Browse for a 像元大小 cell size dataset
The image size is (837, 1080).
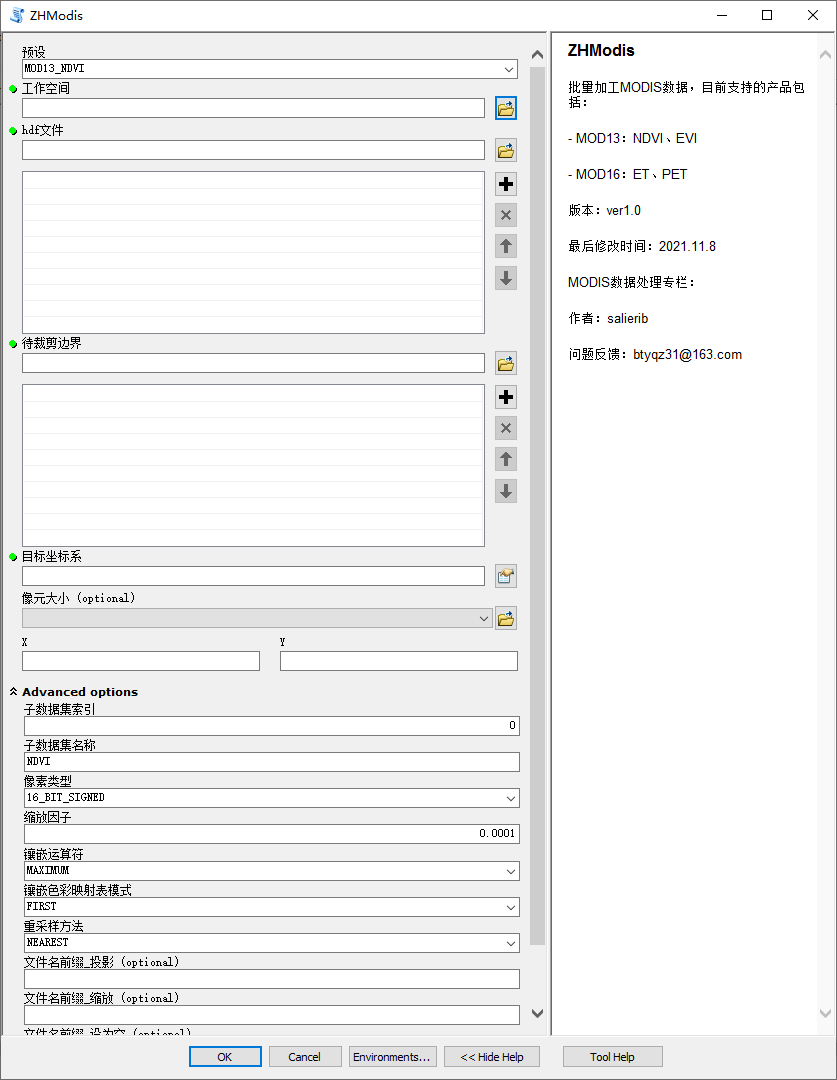506,619
